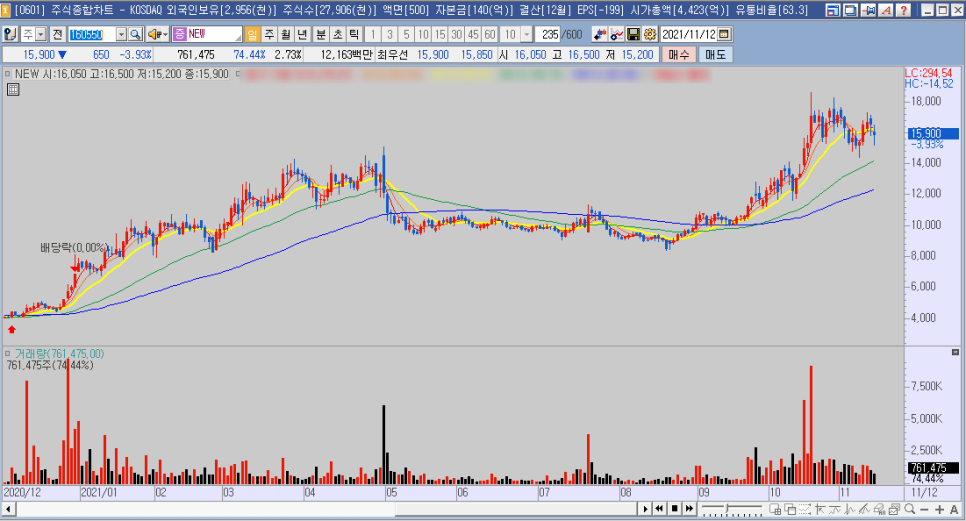Click the stock code input 160550
The image size is (966, 521).
pos(91,34)
